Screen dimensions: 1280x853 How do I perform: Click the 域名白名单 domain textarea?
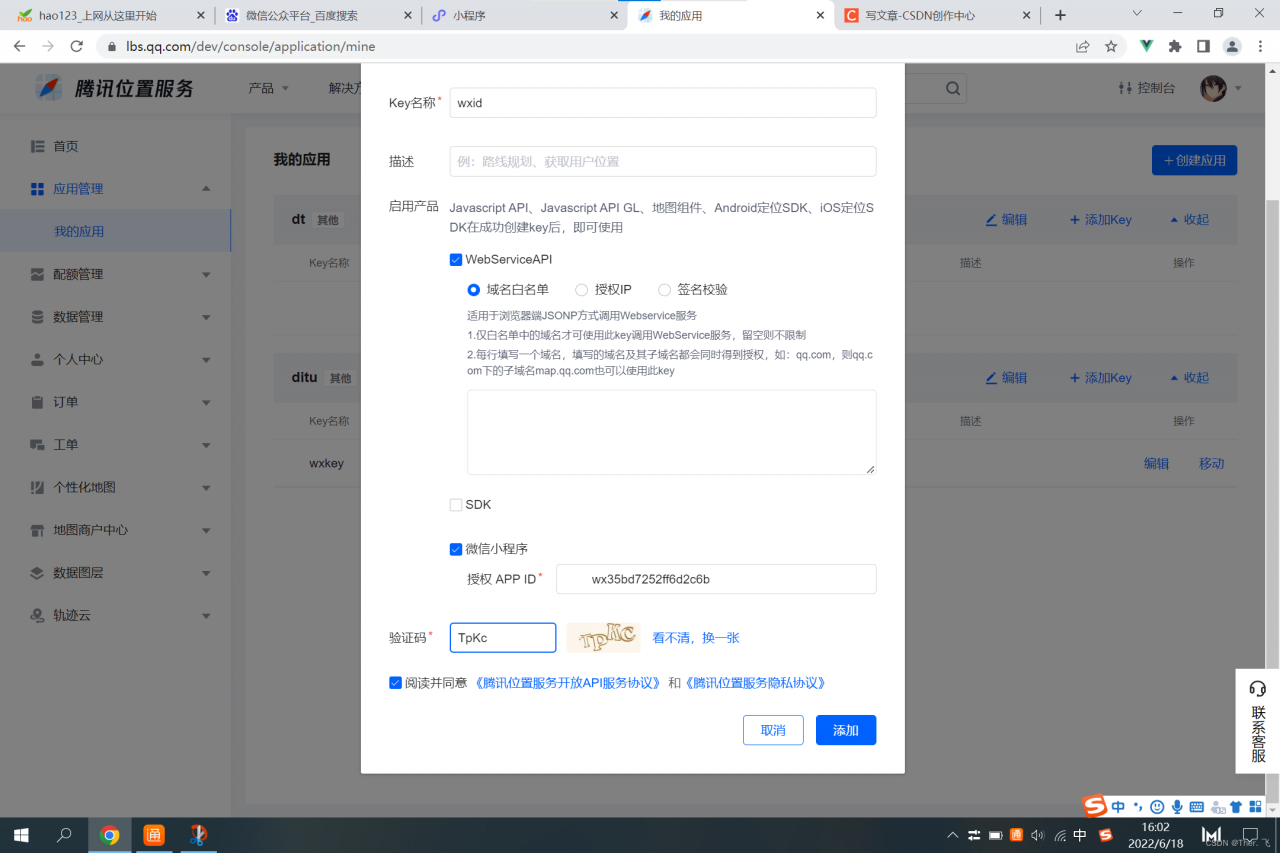tap(672, 432)
